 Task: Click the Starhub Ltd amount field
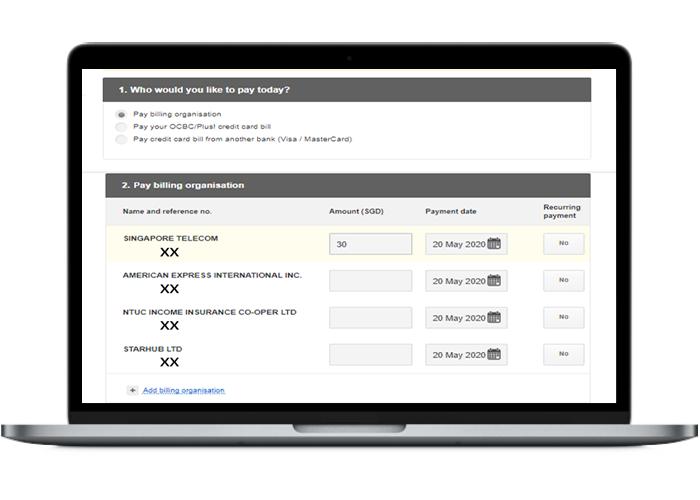click(x=371, y=355)
